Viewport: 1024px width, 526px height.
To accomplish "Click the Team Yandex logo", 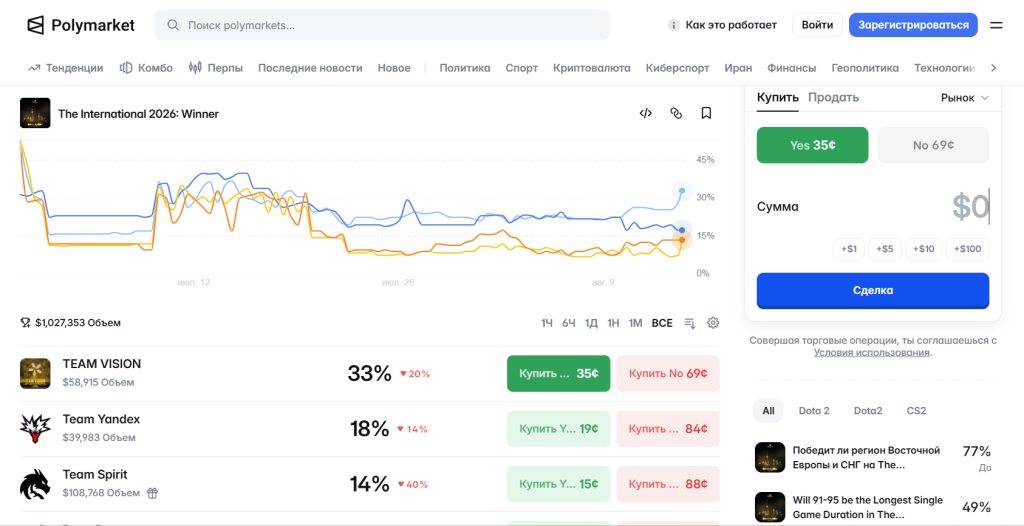I will click(35, 429).
